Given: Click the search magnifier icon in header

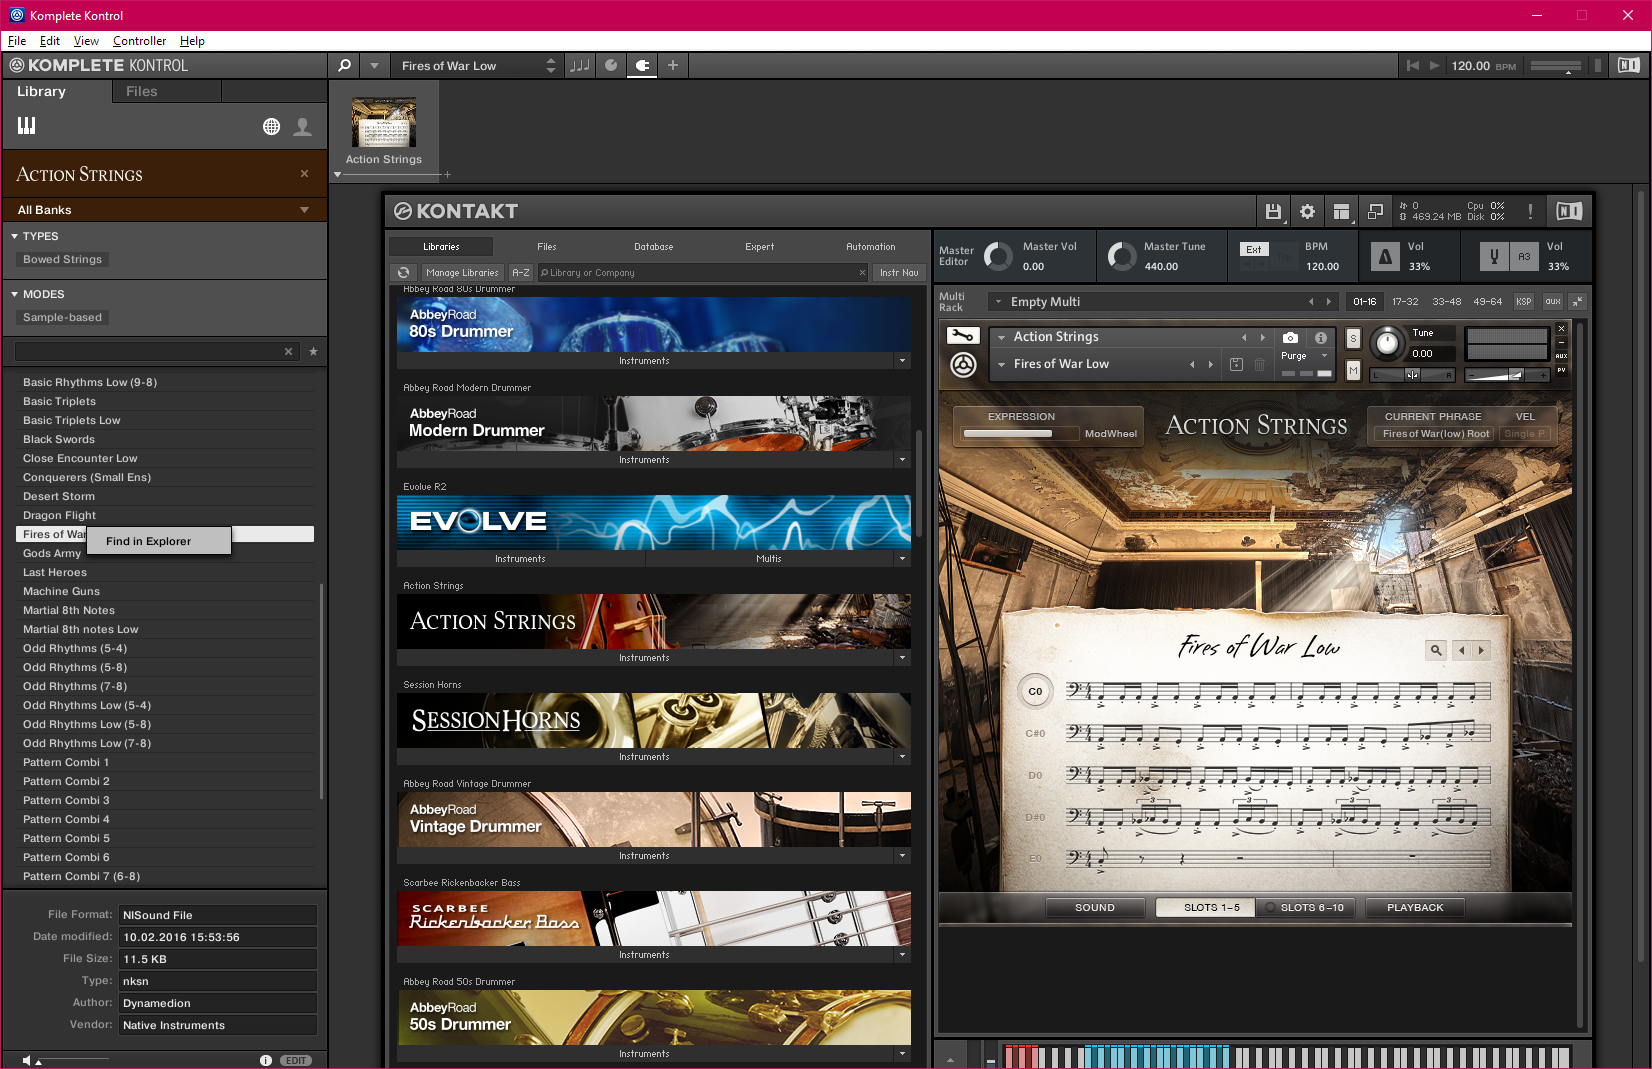Looking at the screenshot, I should 345,65.
